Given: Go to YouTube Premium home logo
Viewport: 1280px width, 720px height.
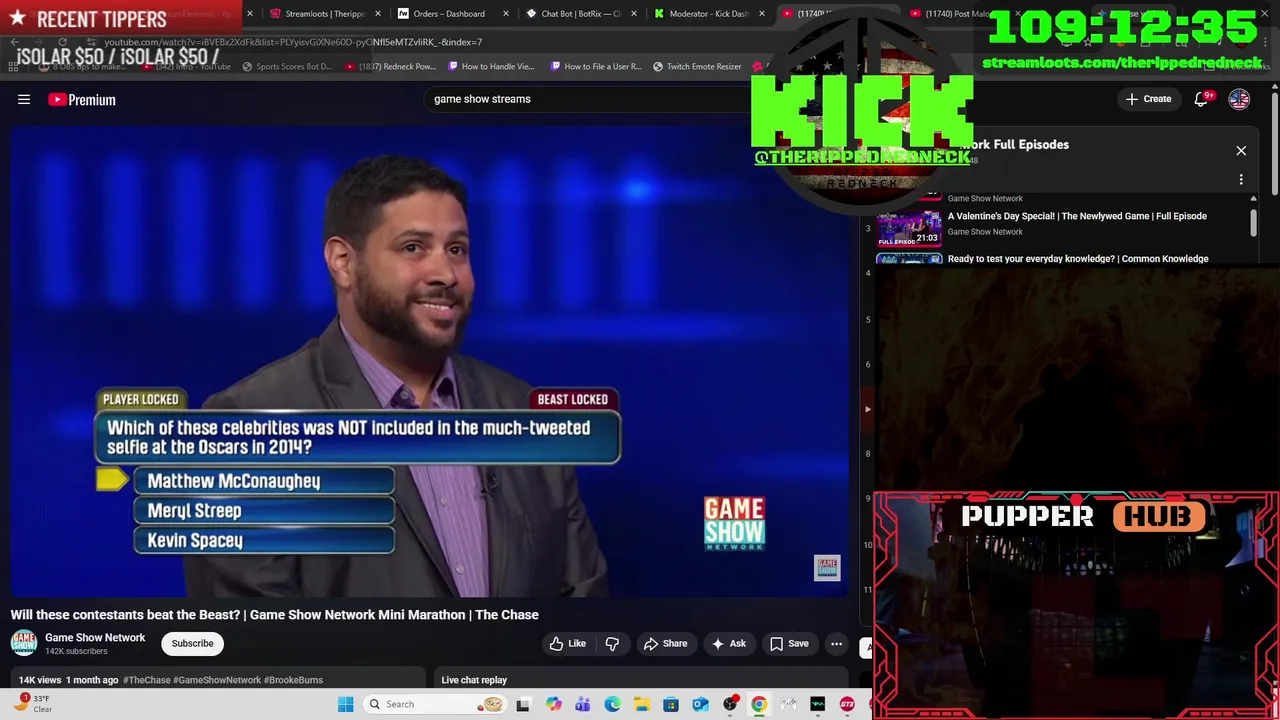Looking at the screenshot, I should tap(82, 99).
